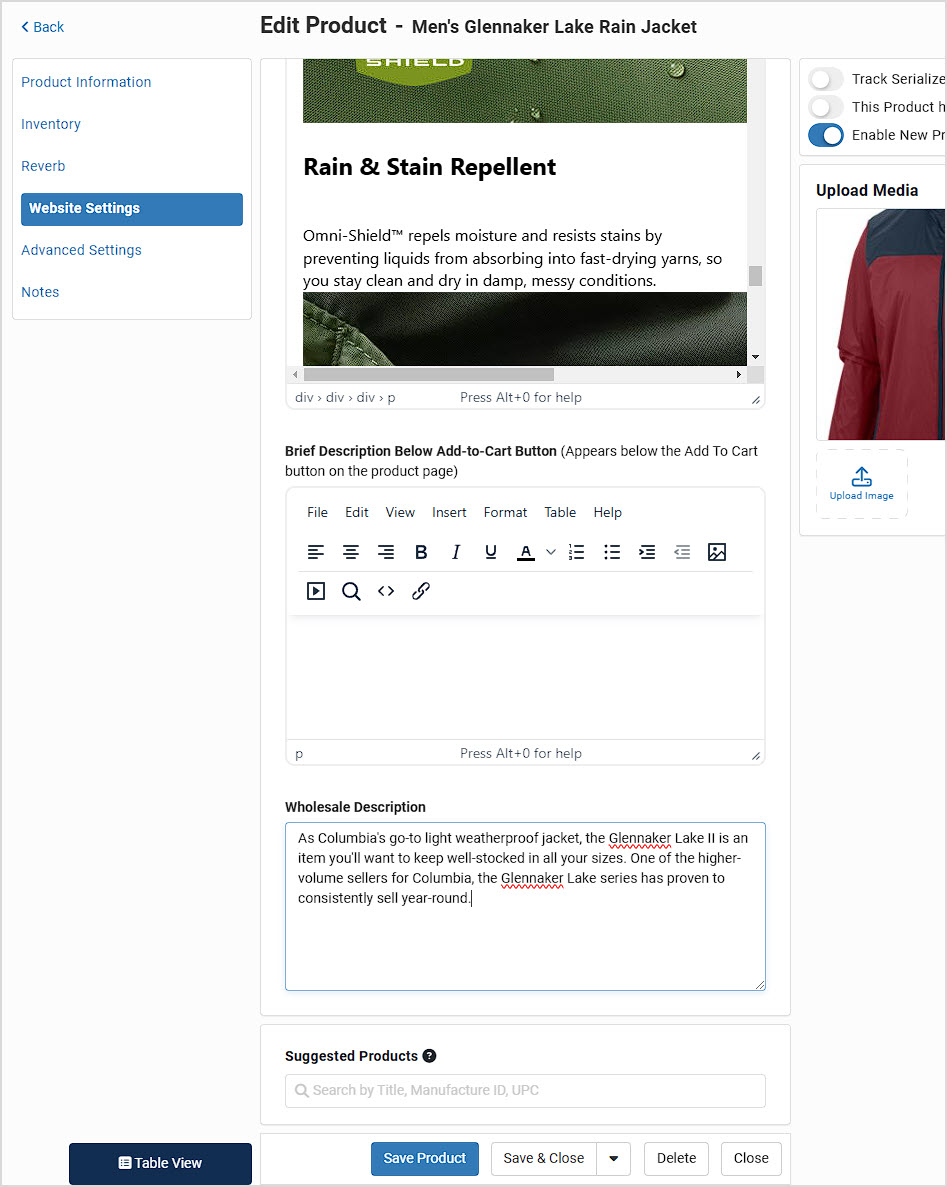
Task: Click the upper editor's vertical scrollbar thumb
Action: 755,276
